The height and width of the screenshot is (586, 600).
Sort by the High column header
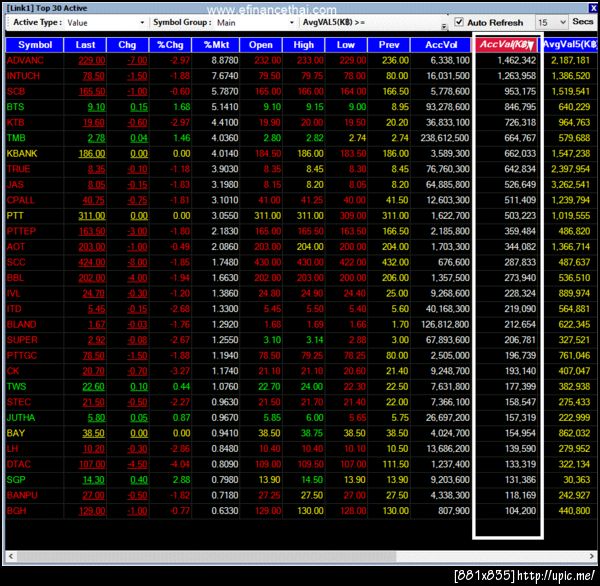coord(303,45)
